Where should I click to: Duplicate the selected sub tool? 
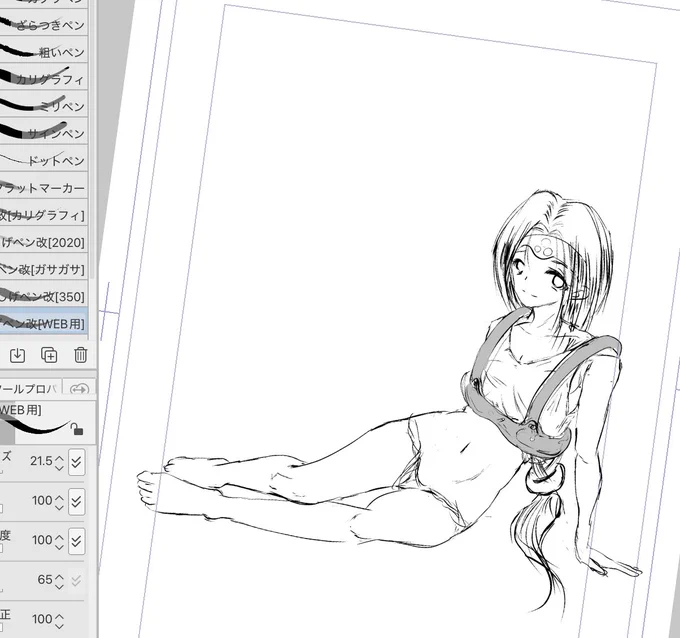pos(49,355)
